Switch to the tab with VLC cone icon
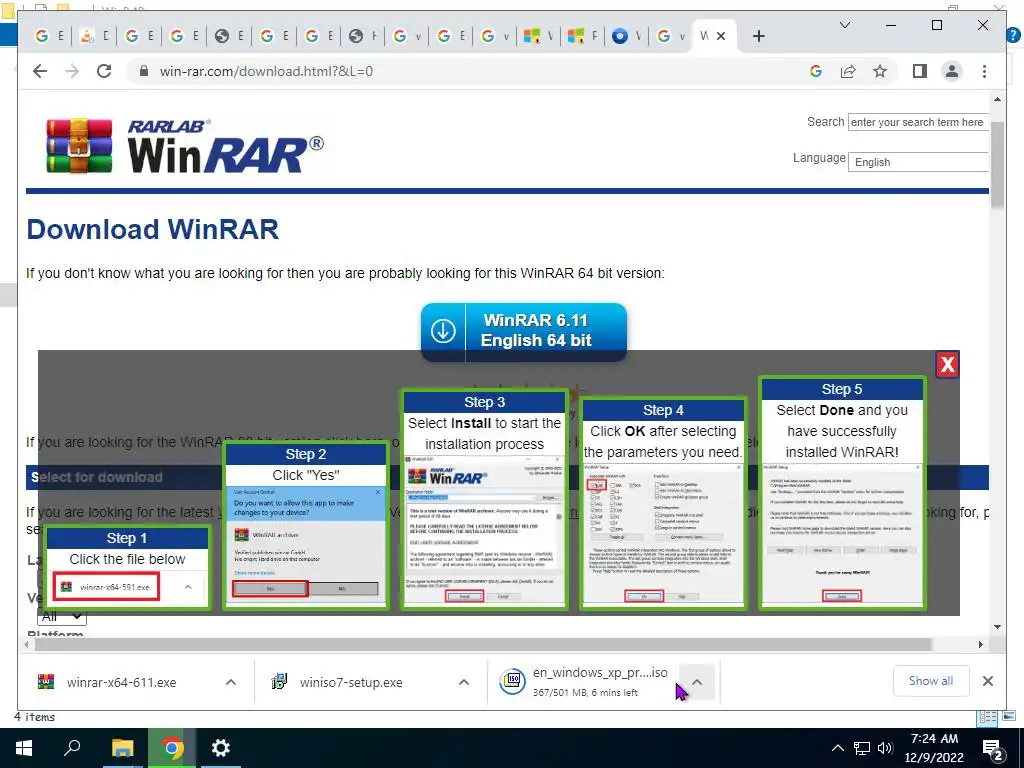Image resolution: width=1024 pixels, height=768 pixels. [x=95, y=36]
